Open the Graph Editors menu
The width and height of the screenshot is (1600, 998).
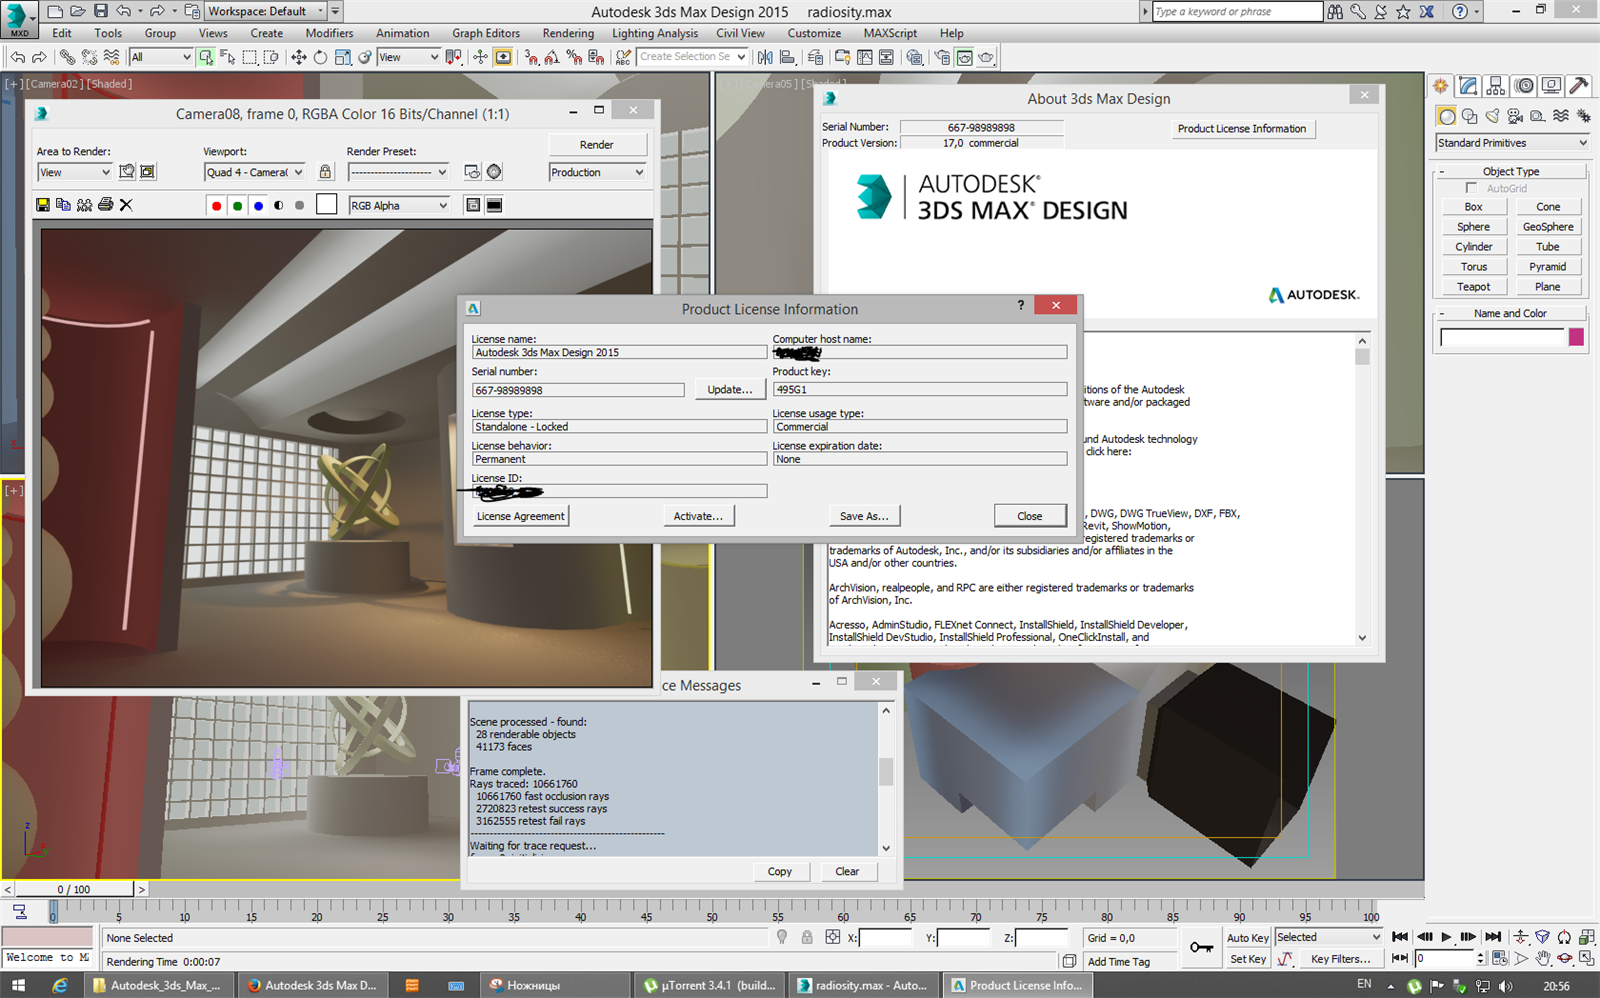tap(486, 33)
